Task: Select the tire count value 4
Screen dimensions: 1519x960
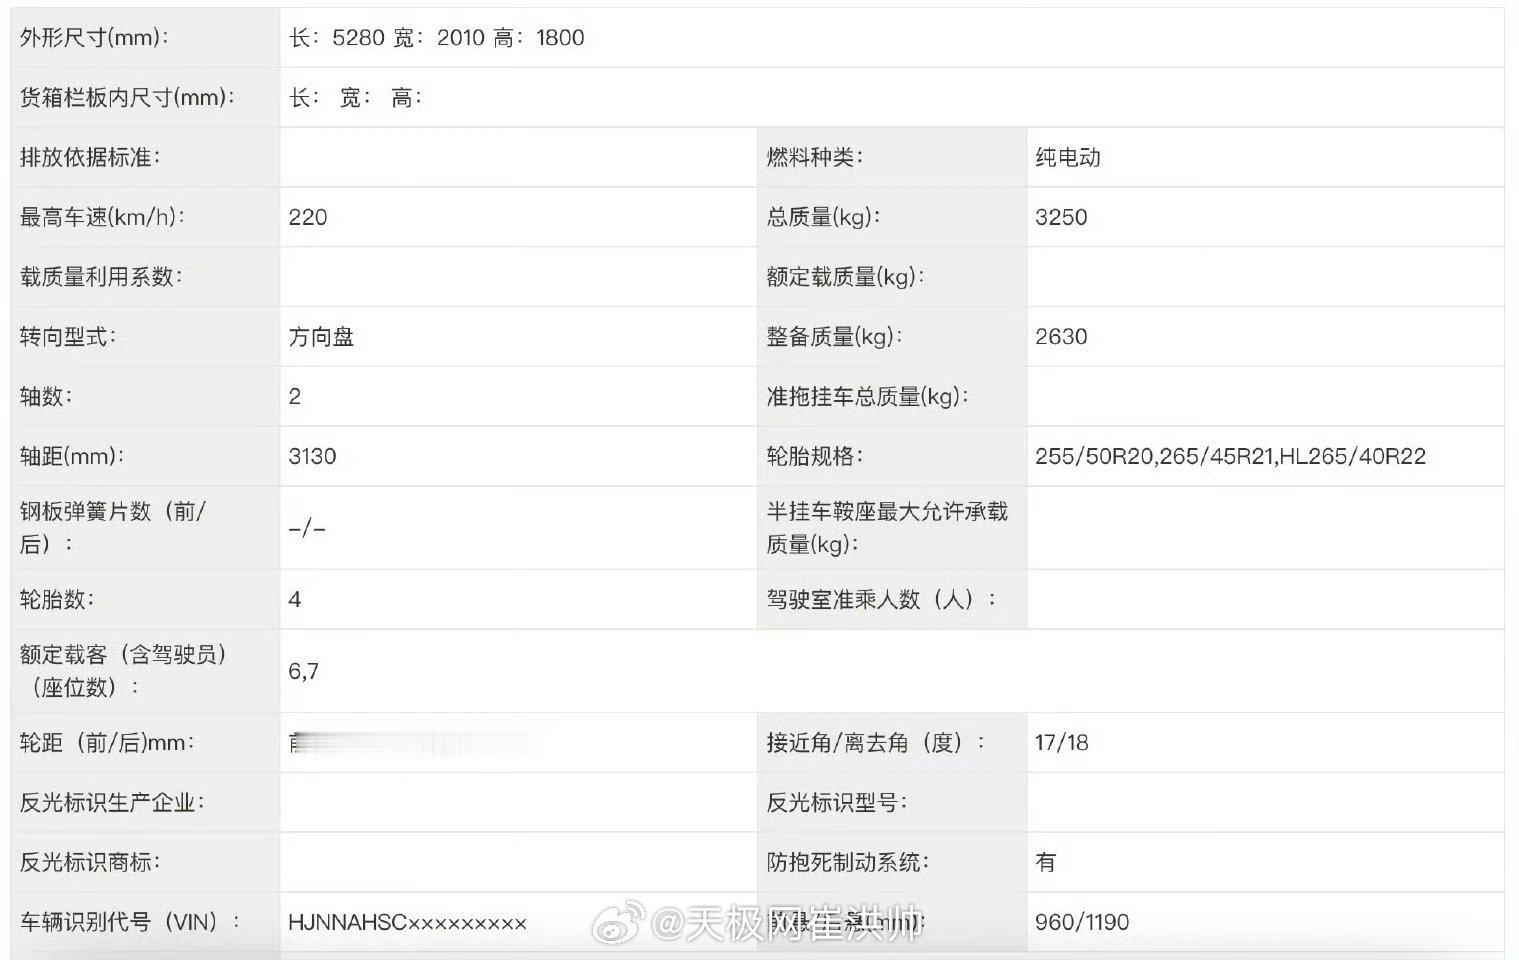Action: [295, 600]
